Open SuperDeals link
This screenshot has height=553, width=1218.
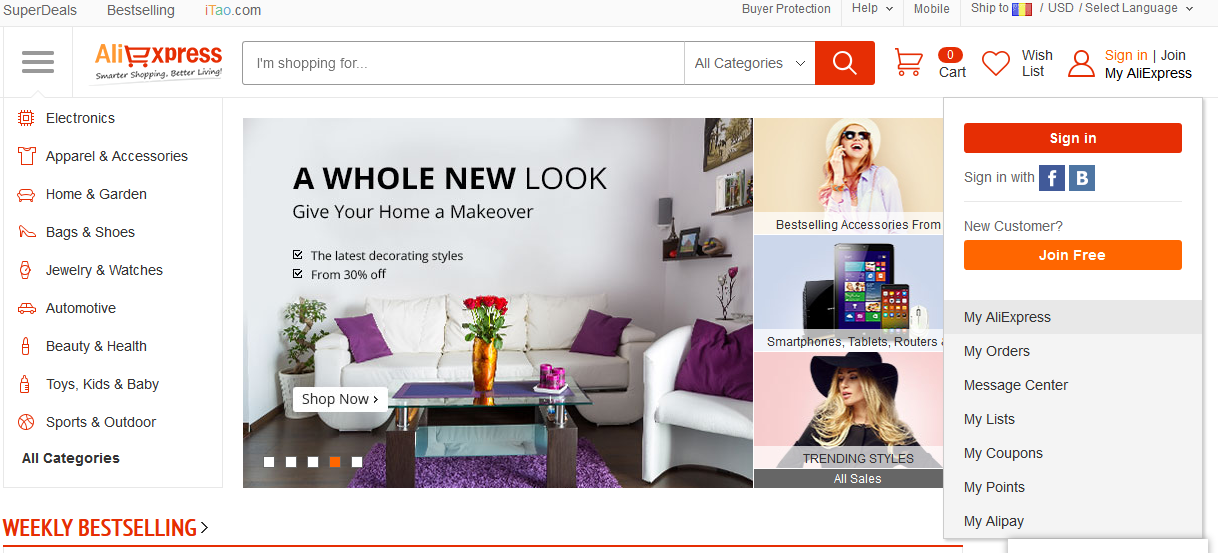[x=40, y=10]
